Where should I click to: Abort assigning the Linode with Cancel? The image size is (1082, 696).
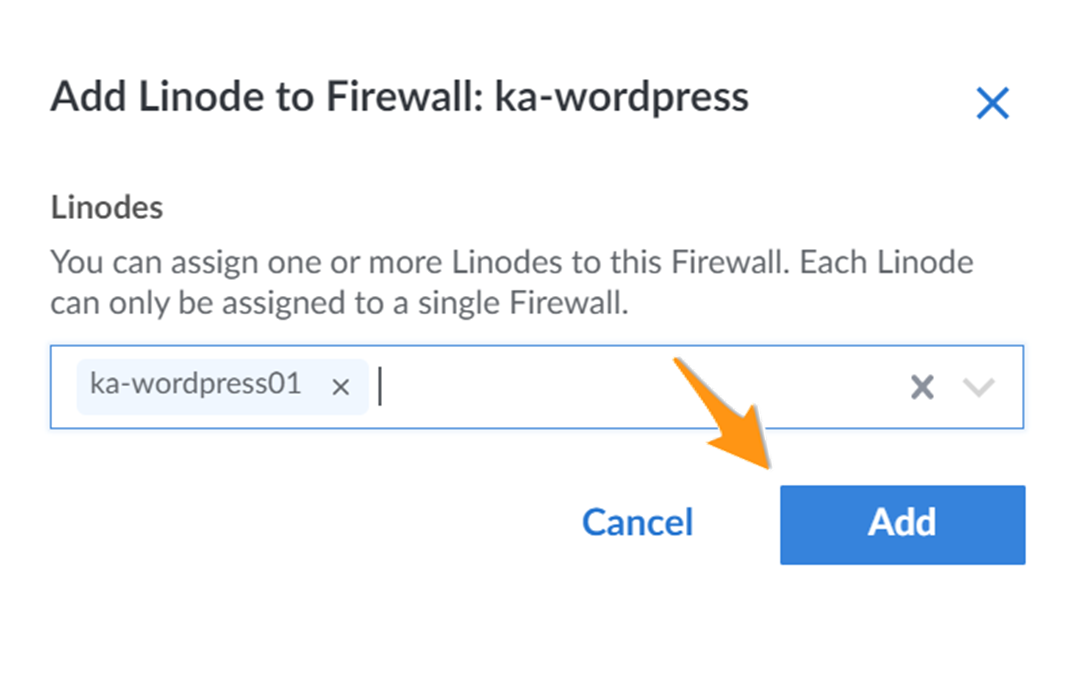point(638,522)
